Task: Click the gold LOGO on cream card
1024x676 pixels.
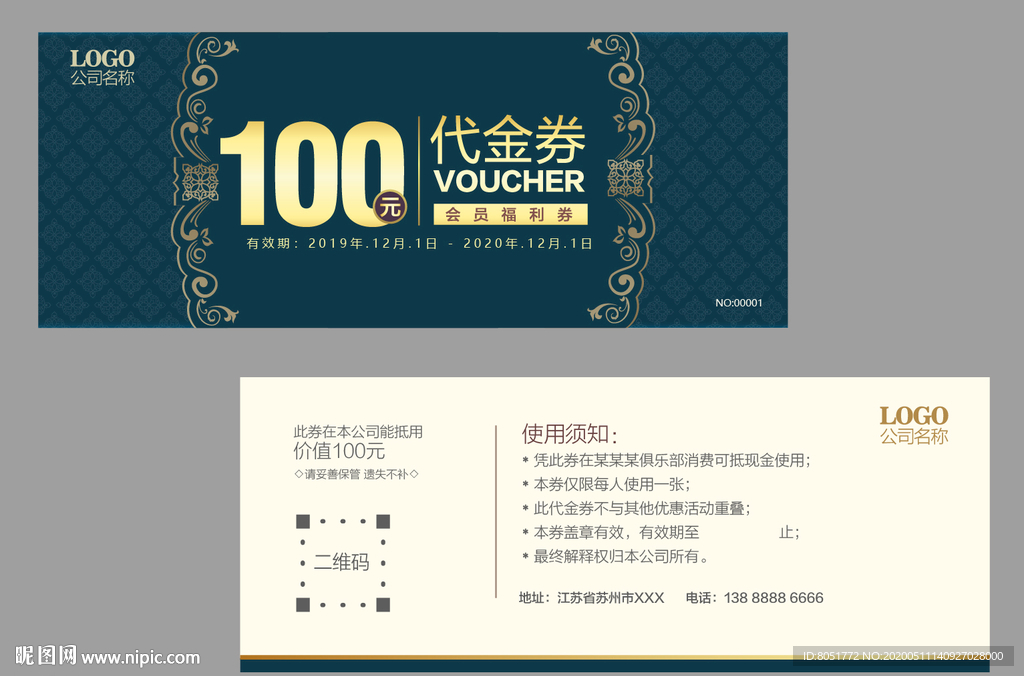Action: click(914, 415)
